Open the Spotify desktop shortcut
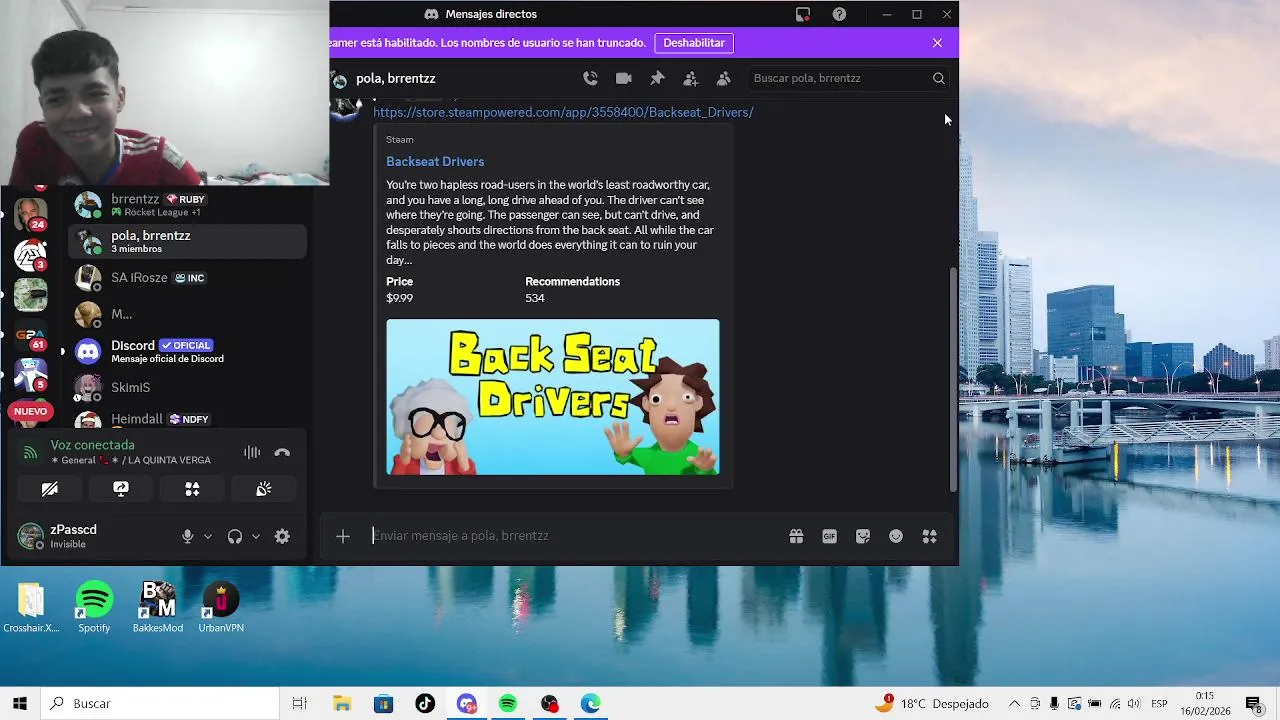Image resolution: width=1280 pixels, height=720 pixels. coord(94,607)
